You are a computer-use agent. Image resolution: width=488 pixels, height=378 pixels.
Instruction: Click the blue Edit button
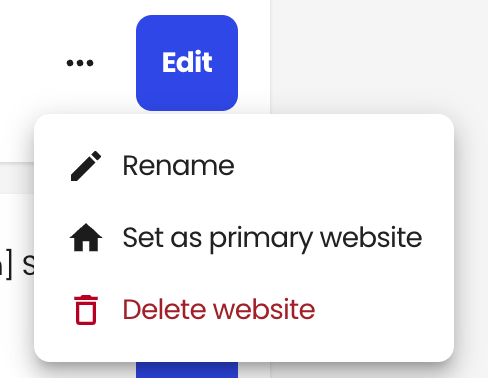tap(187, 63)
